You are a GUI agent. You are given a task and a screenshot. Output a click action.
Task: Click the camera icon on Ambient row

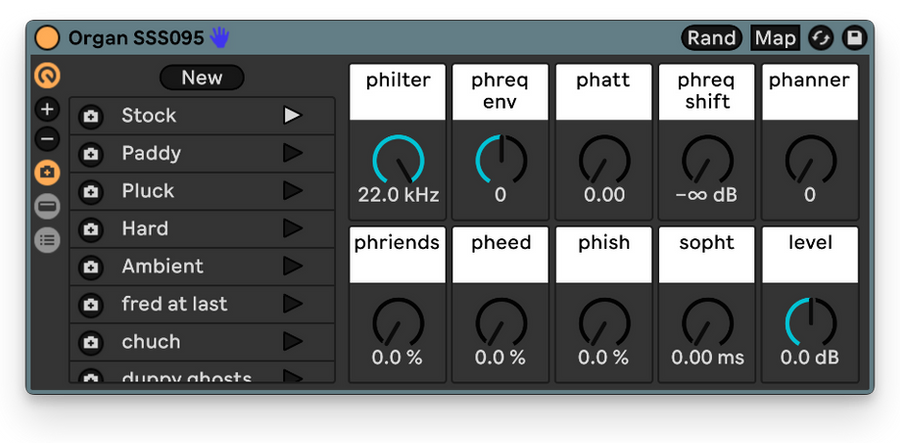click(x=90, y=267)
